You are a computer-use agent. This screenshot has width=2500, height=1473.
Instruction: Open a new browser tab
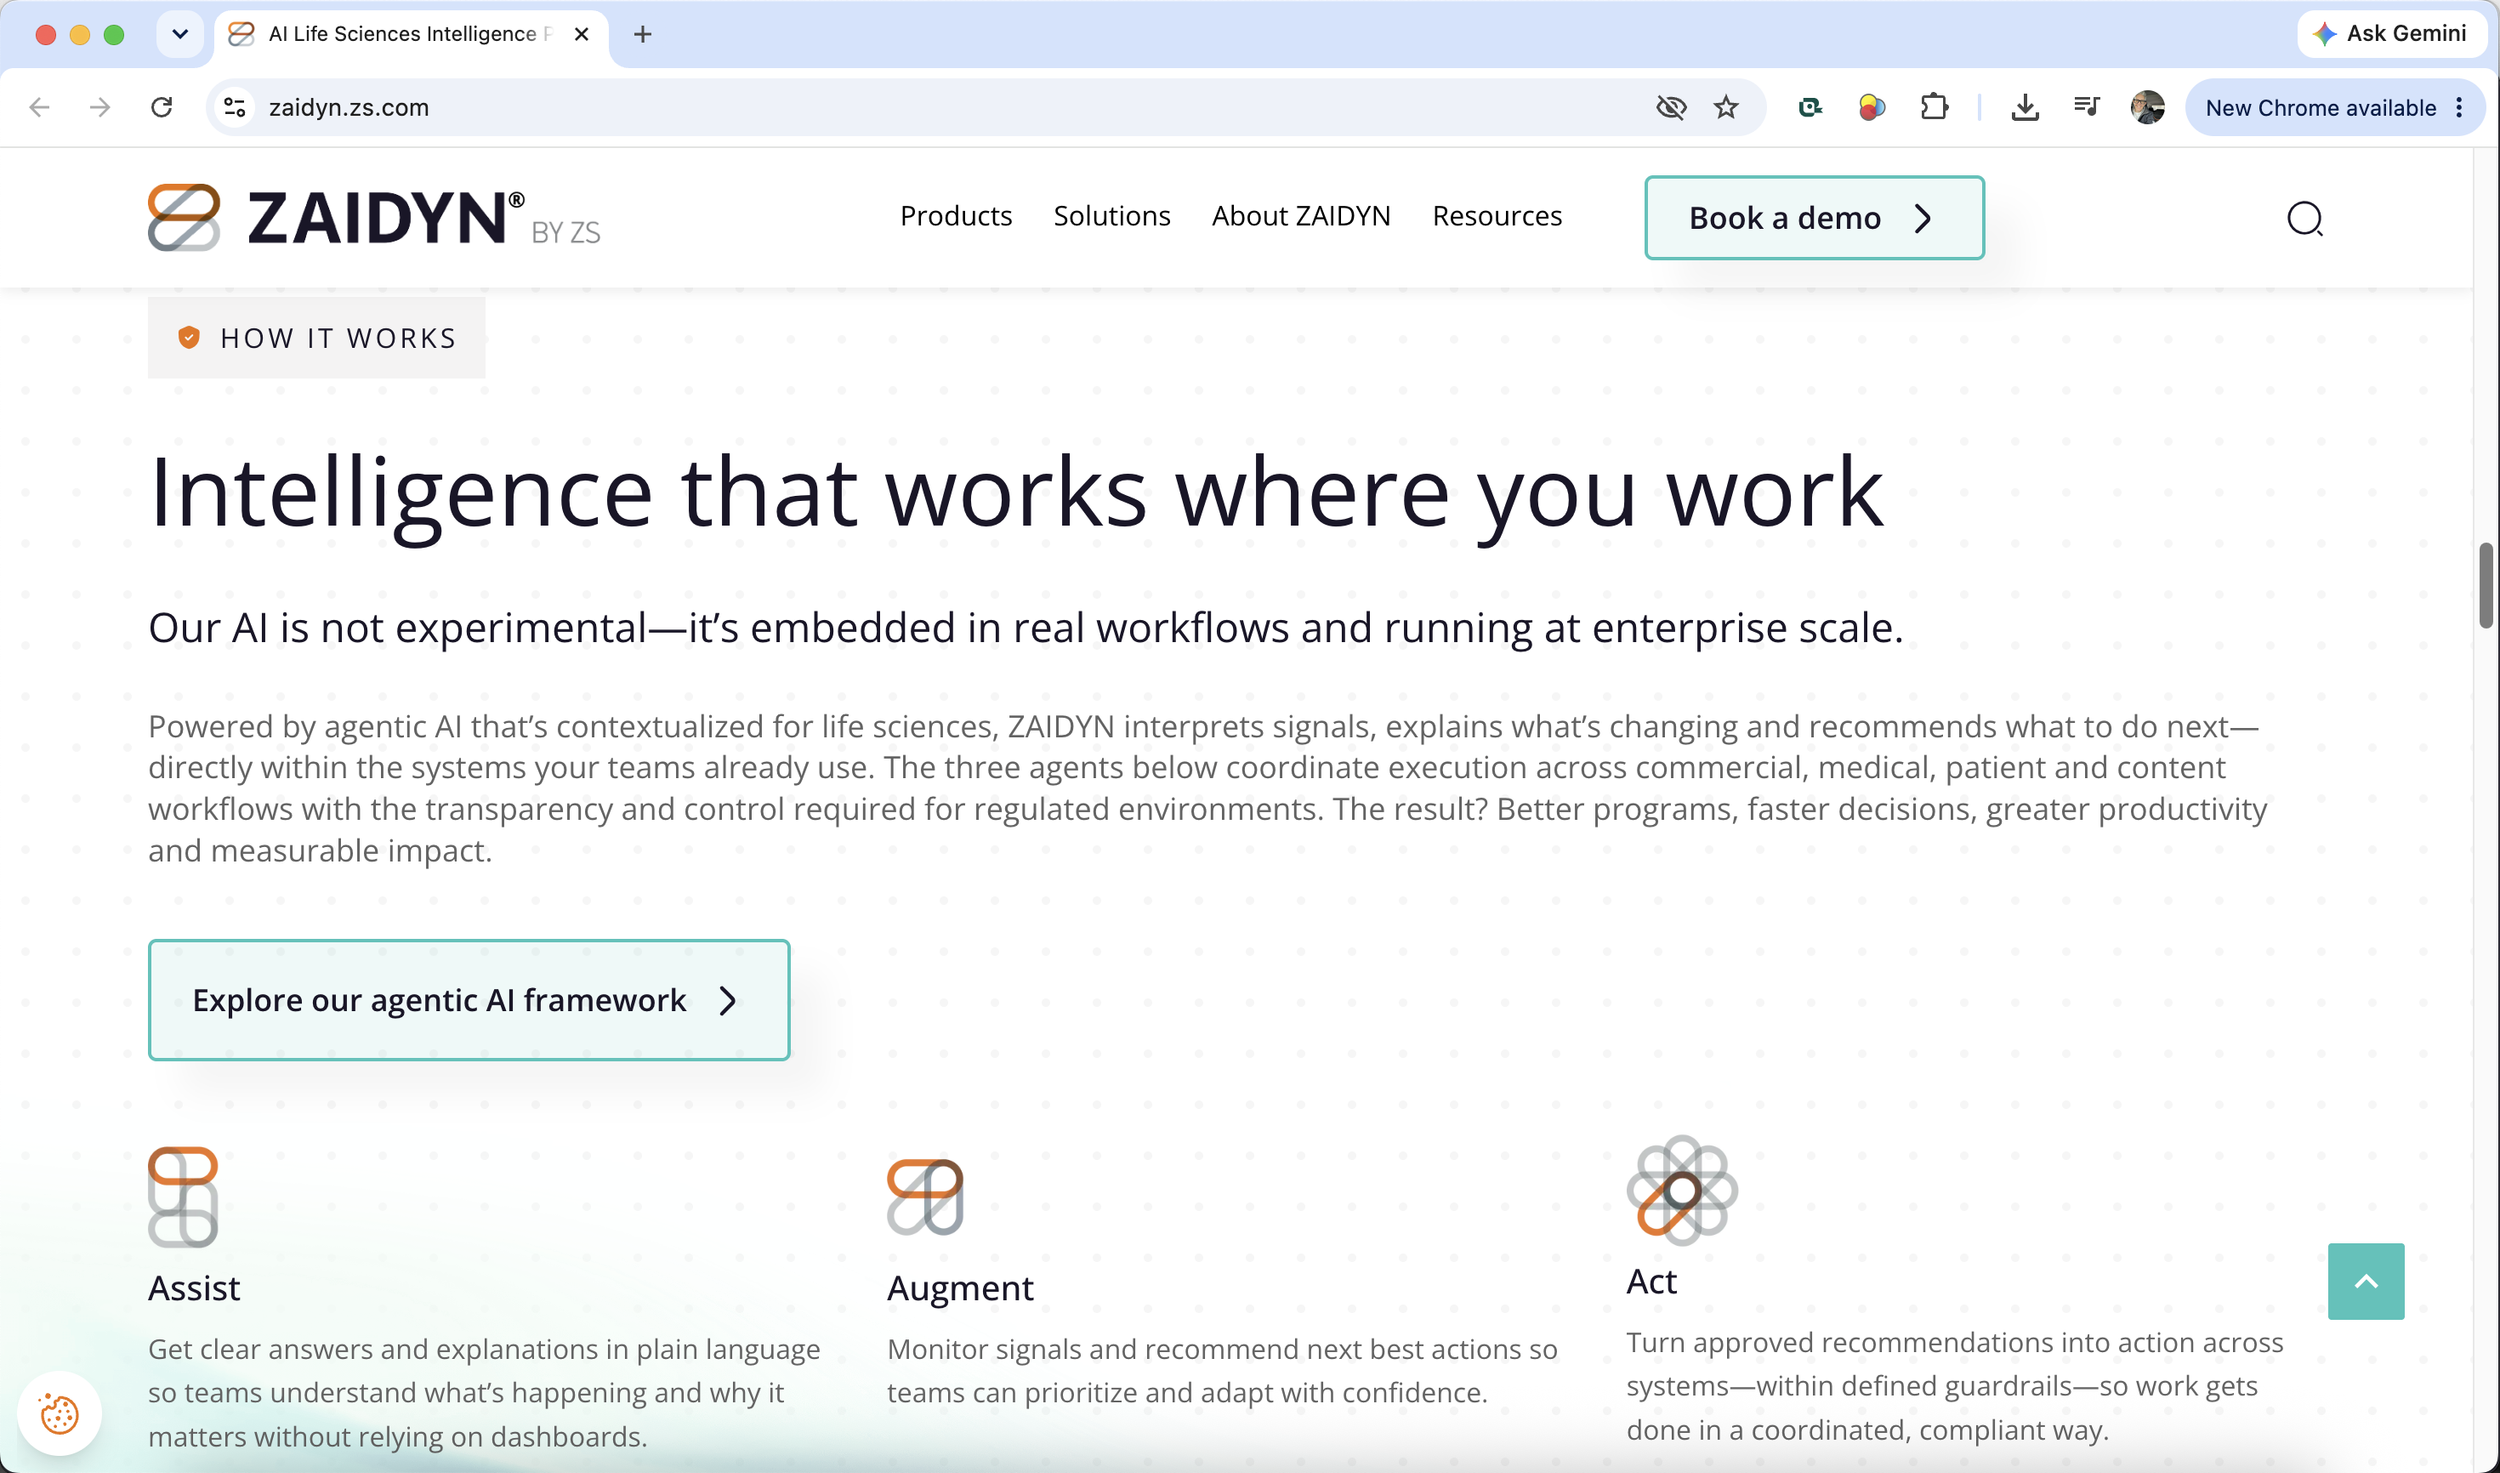pos(643,34)
